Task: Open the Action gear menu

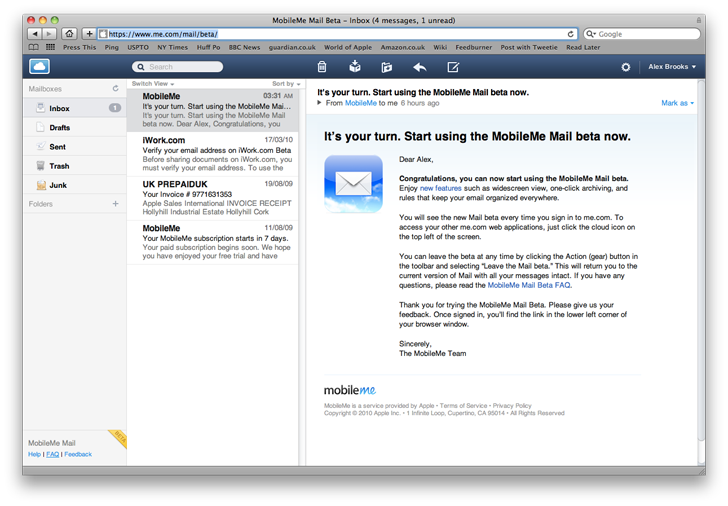Action: point(626,67)
